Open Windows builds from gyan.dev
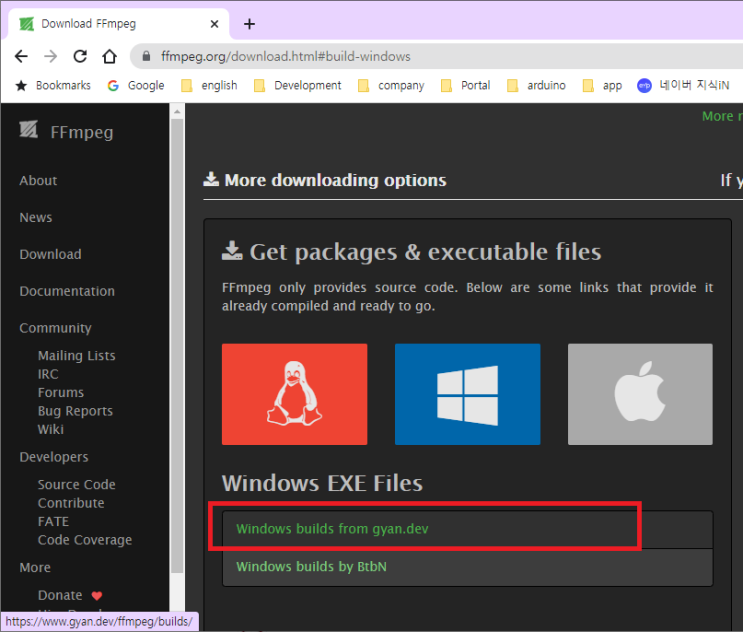The height and width of the screenshot is (632, 743). (x=332, y=529)
